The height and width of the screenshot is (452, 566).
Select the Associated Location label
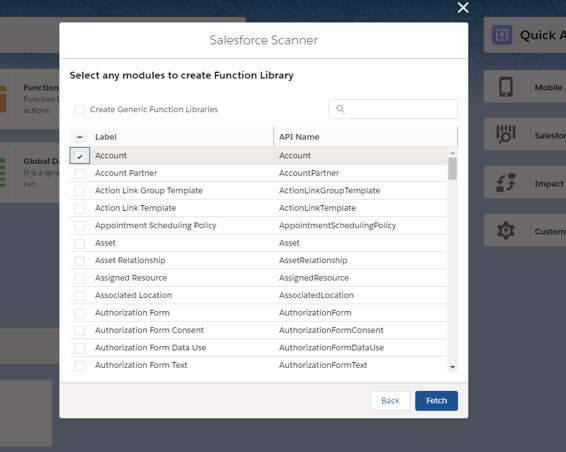[133, 295]
